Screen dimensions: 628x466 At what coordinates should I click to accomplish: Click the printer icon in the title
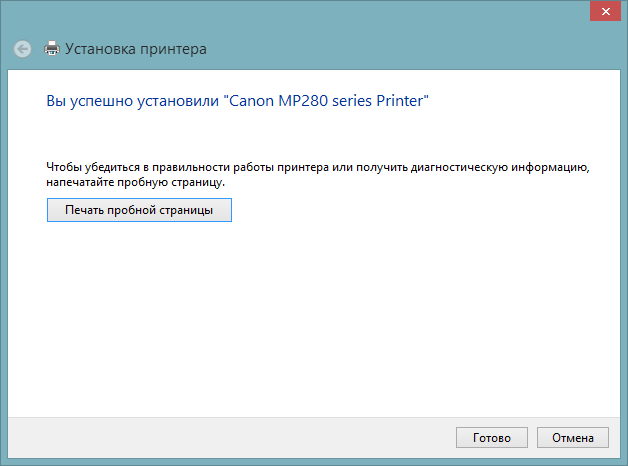(53, 48)
